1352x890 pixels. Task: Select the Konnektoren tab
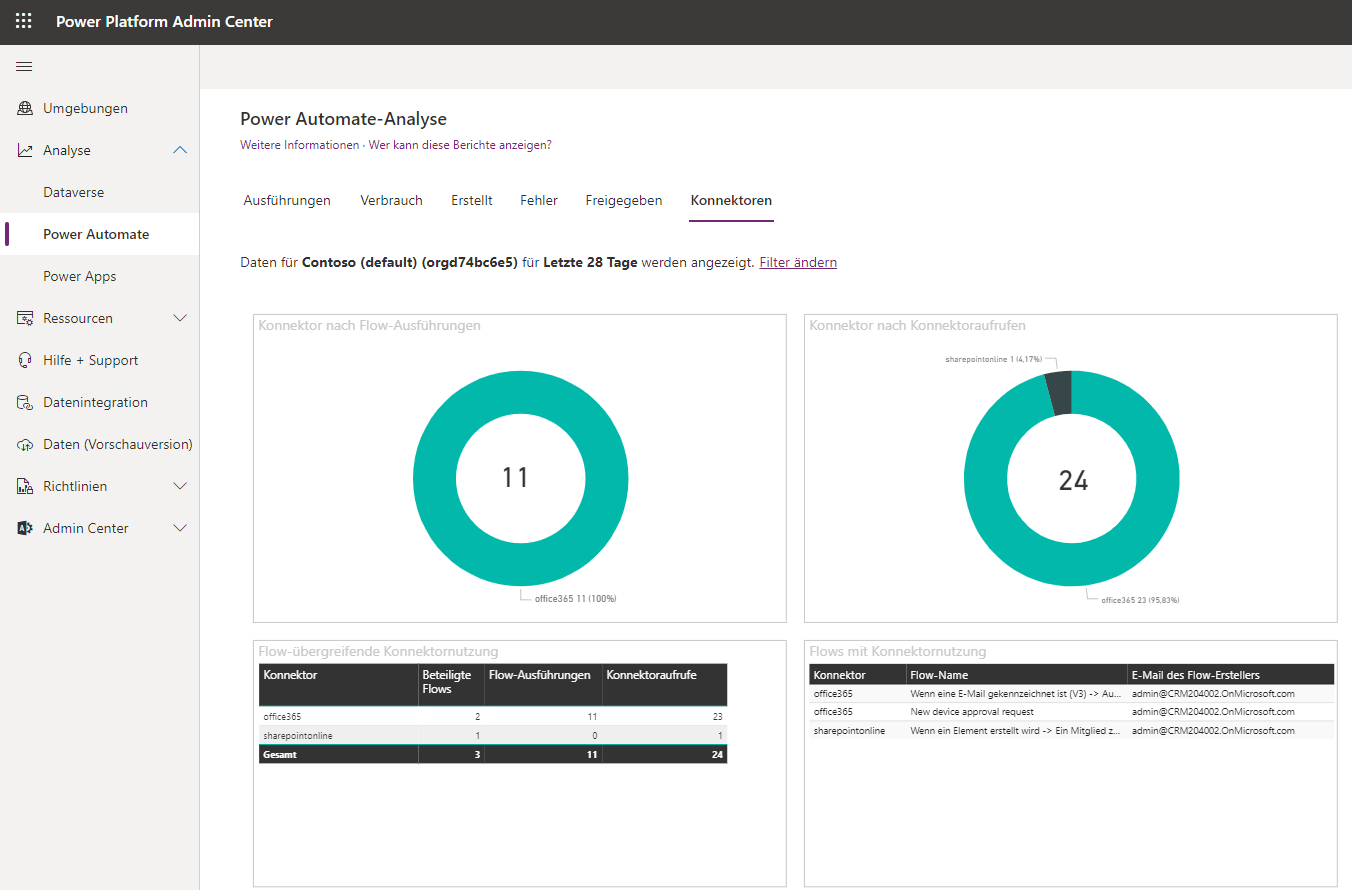[x=731, y=200]
